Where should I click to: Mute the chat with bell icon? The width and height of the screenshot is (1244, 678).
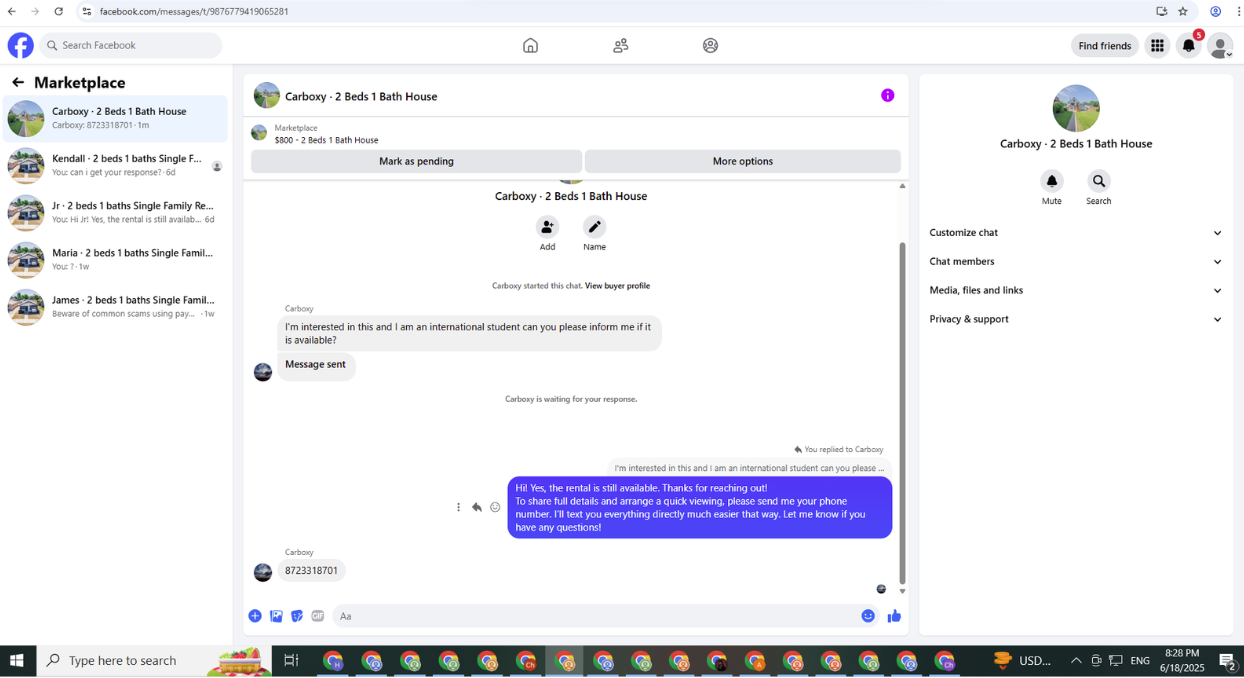click(x=1052, y=181)
